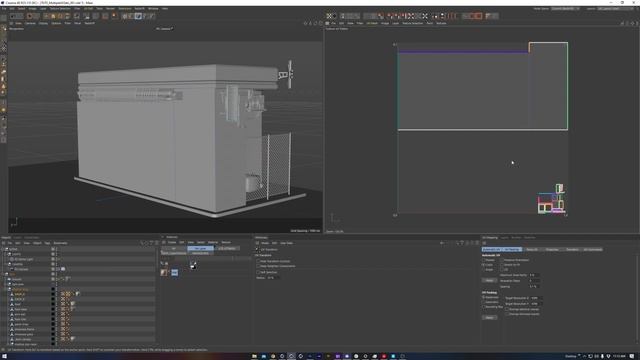Click the back arrow icon in the Attributes manager

(442, 243)
